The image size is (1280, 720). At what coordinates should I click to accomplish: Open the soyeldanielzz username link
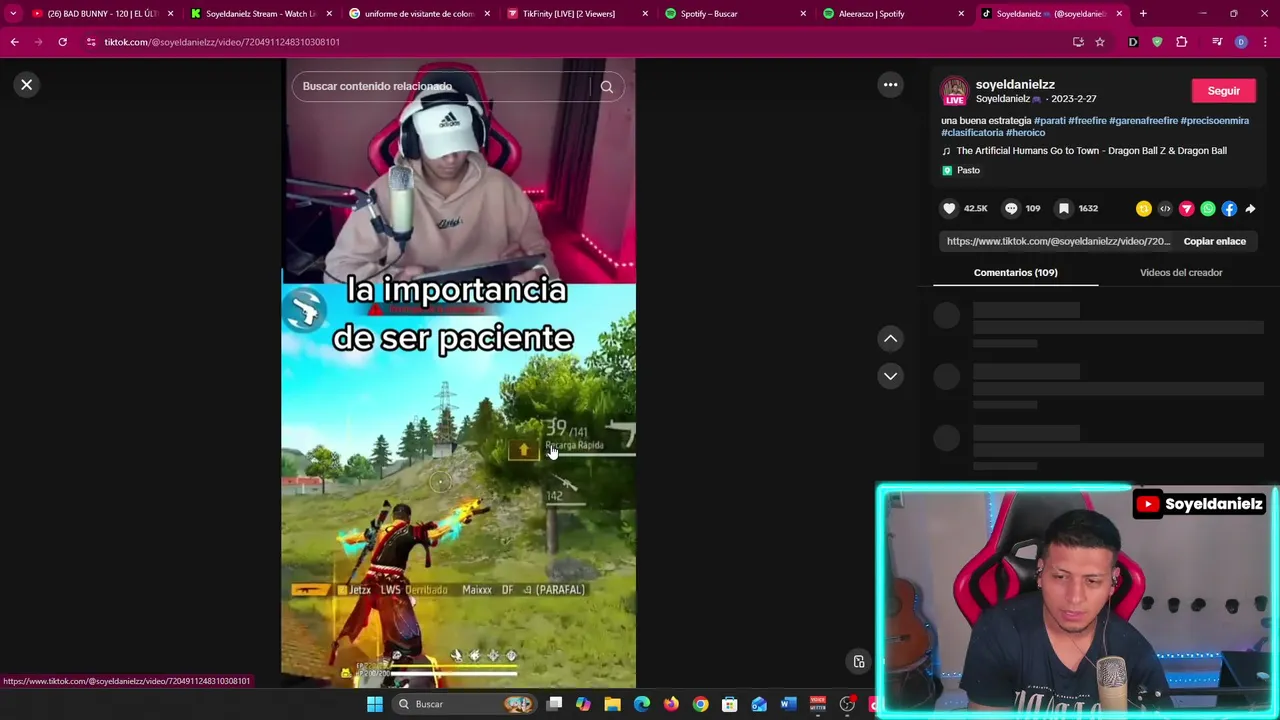pos(1015,85)
